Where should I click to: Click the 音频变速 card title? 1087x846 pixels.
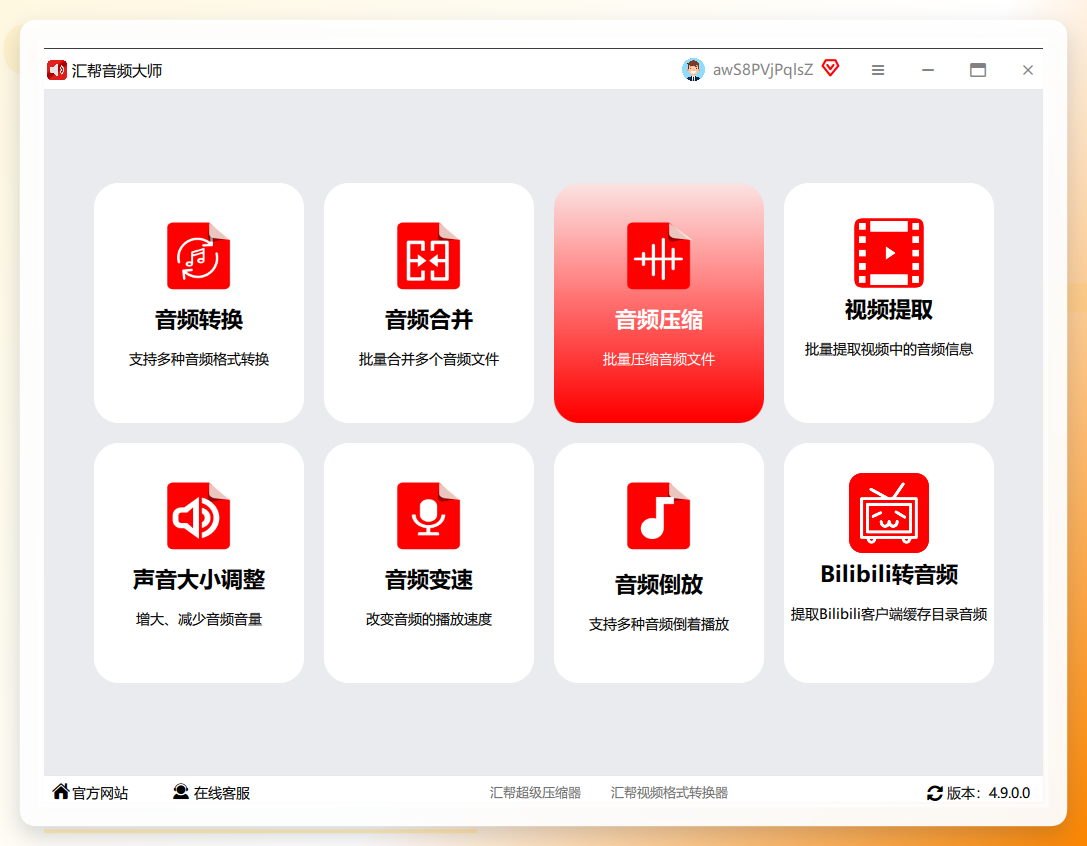point(429,580)
